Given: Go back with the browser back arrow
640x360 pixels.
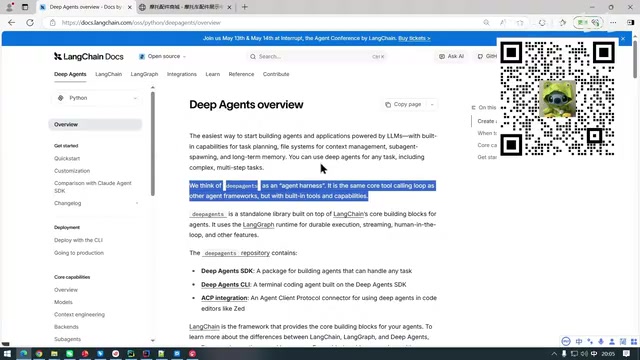Looking at the screenshot, I should click(x=11, y=23).
